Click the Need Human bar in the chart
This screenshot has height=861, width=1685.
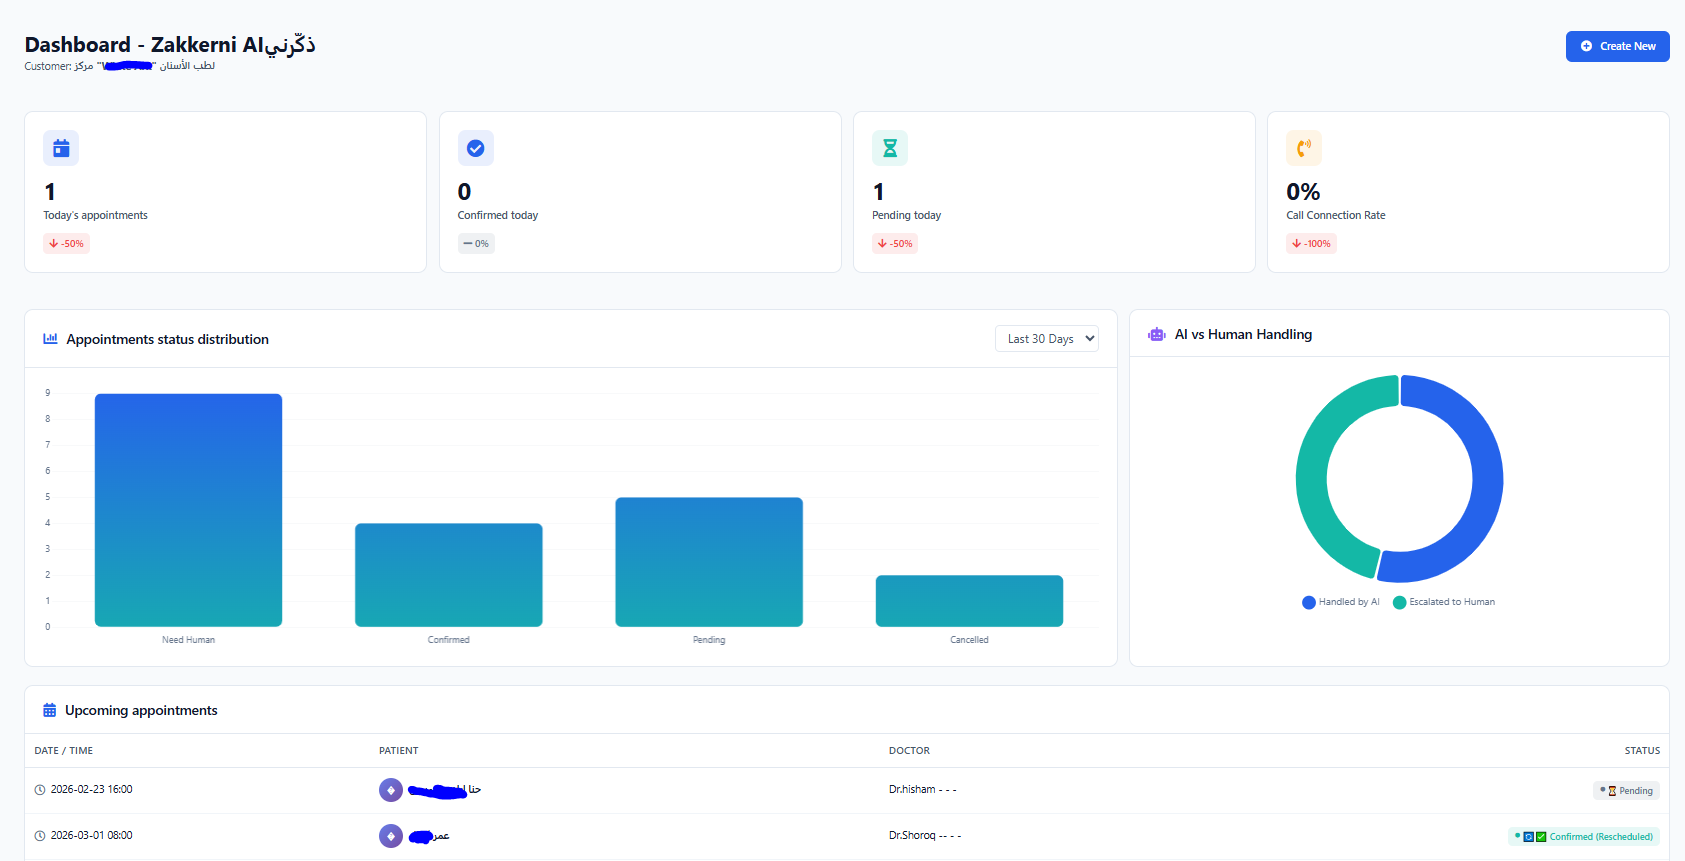coord(188,510)
